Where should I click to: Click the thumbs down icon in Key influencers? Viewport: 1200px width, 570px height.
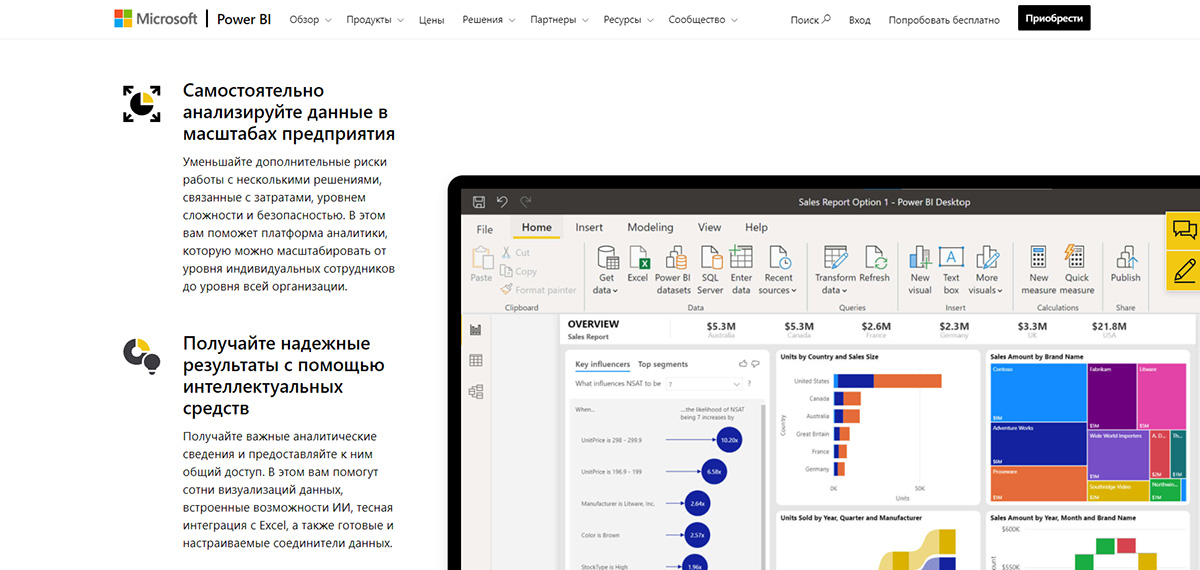tap(755, 364)
